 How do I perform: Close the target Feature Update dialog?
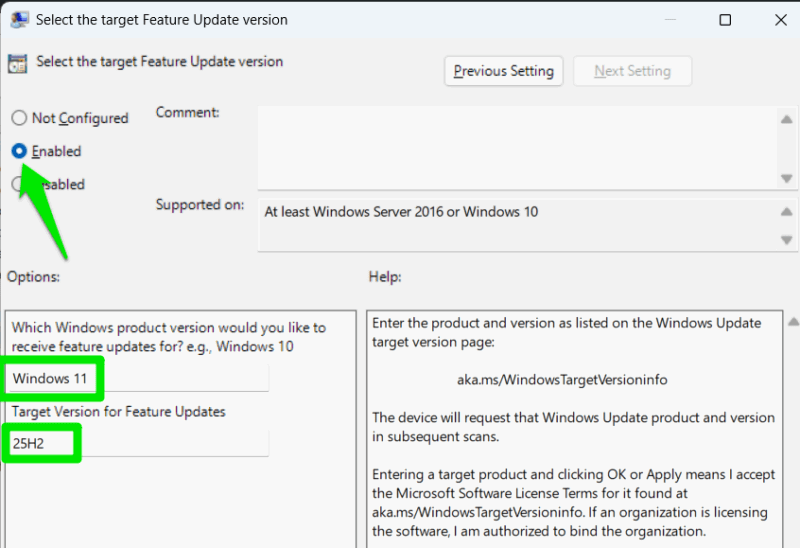pos(781,20)
